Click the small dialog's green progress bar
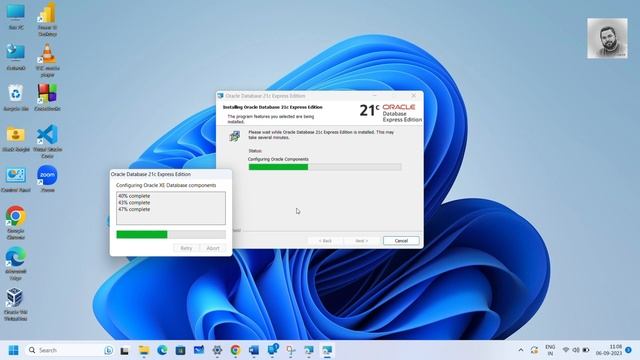Image resolution: width=640 pixels, height=360 pixels. pos(171,234)
